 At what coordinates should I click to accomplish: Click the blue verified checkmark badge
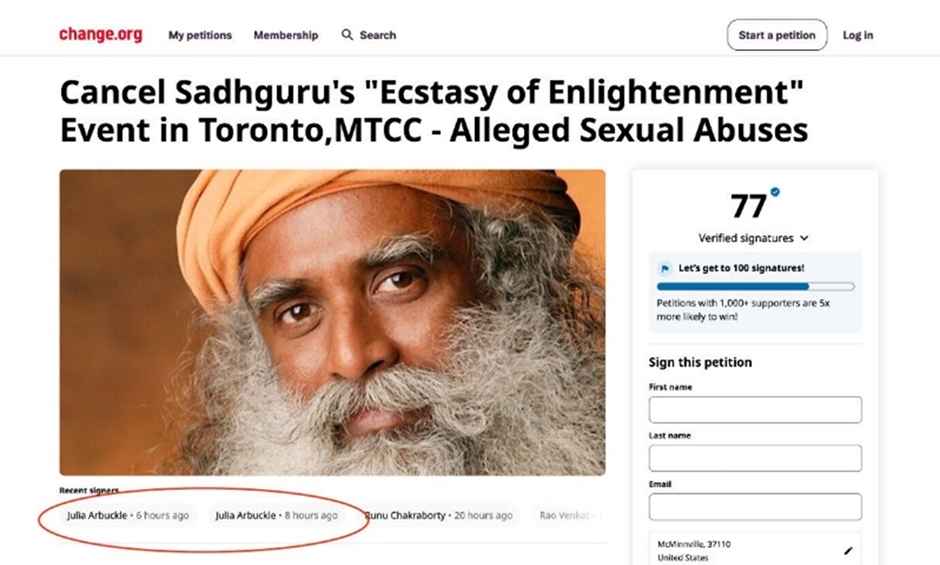(775, 192)
